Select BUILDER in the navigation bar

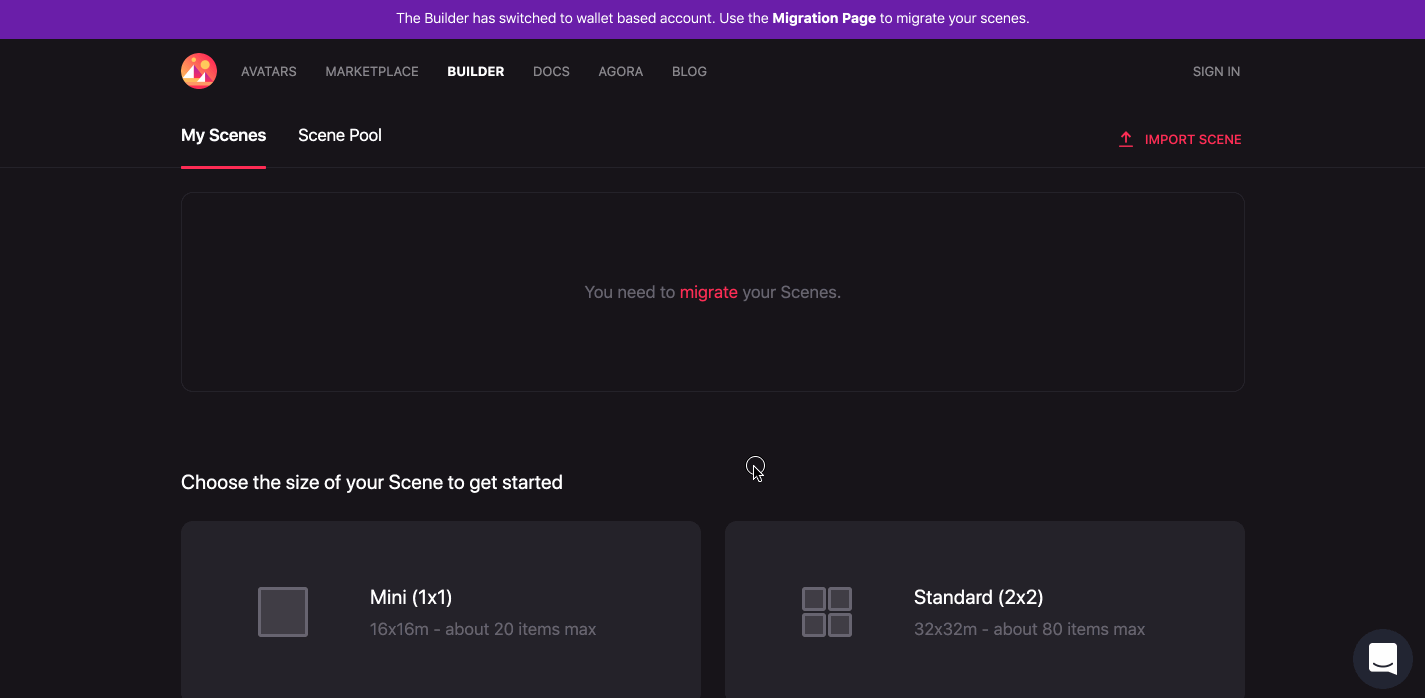475,71
